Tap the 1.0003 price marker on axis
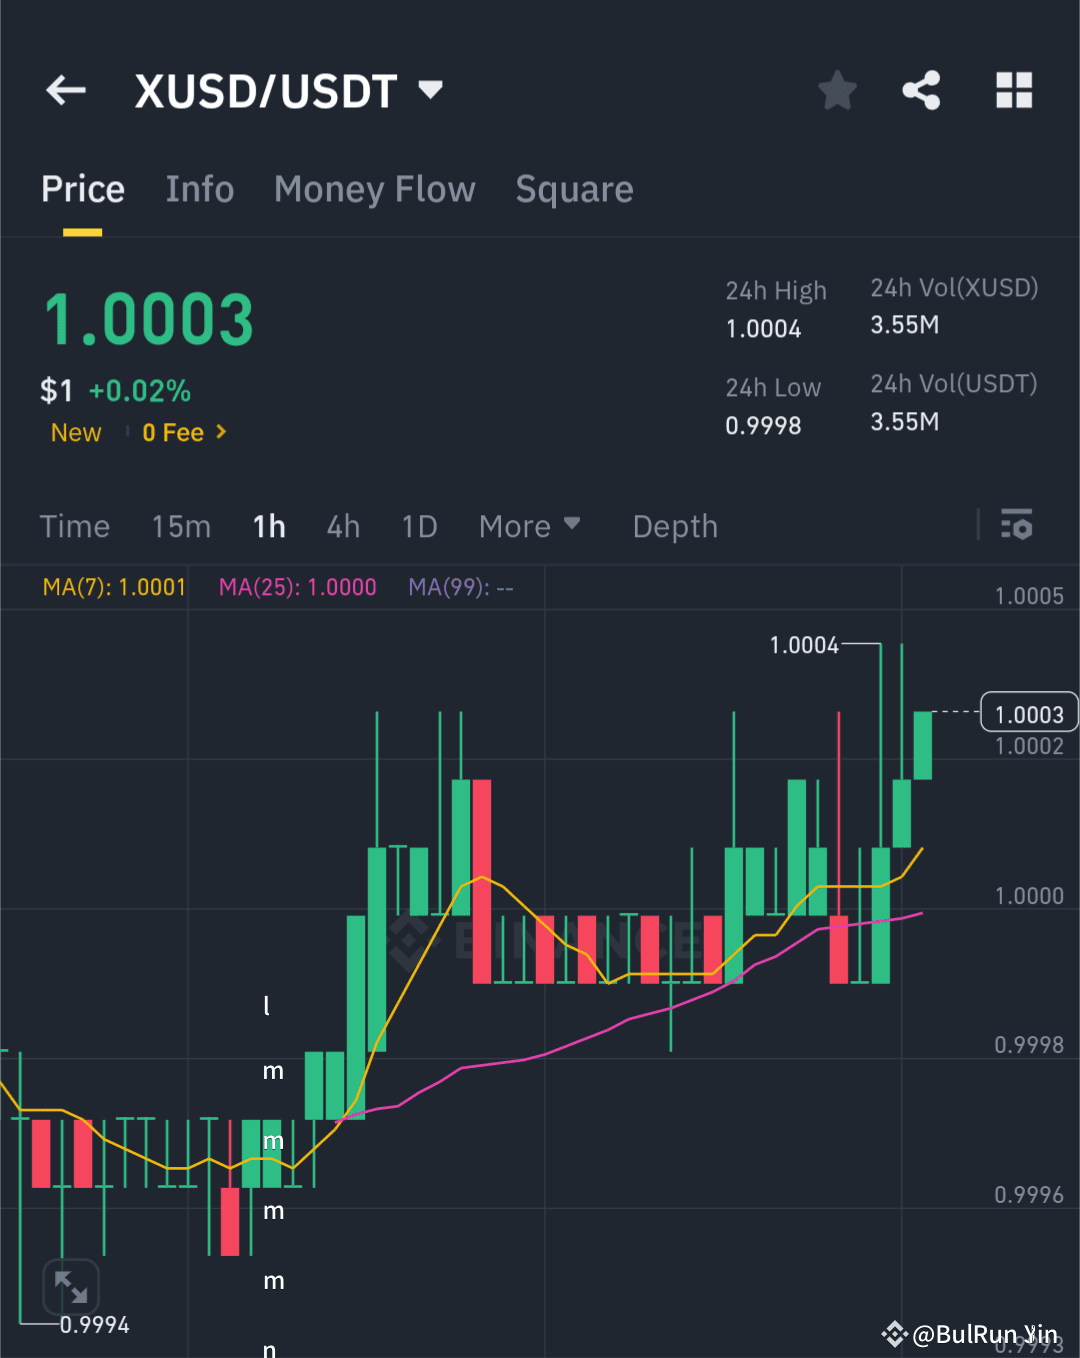 [1029, 714]
